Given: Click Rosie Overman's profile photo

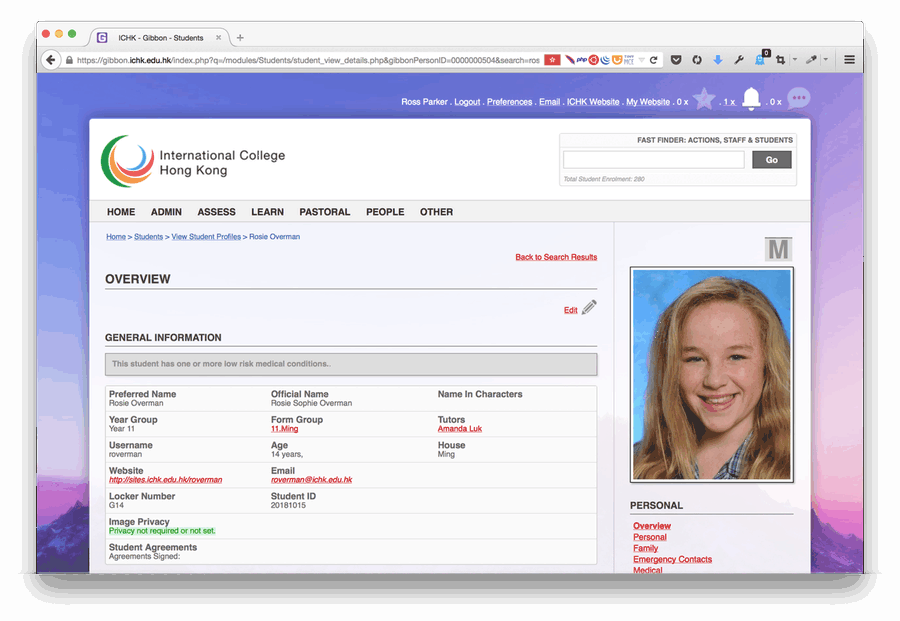Looking at the screenshot, I should coord(712,374).
